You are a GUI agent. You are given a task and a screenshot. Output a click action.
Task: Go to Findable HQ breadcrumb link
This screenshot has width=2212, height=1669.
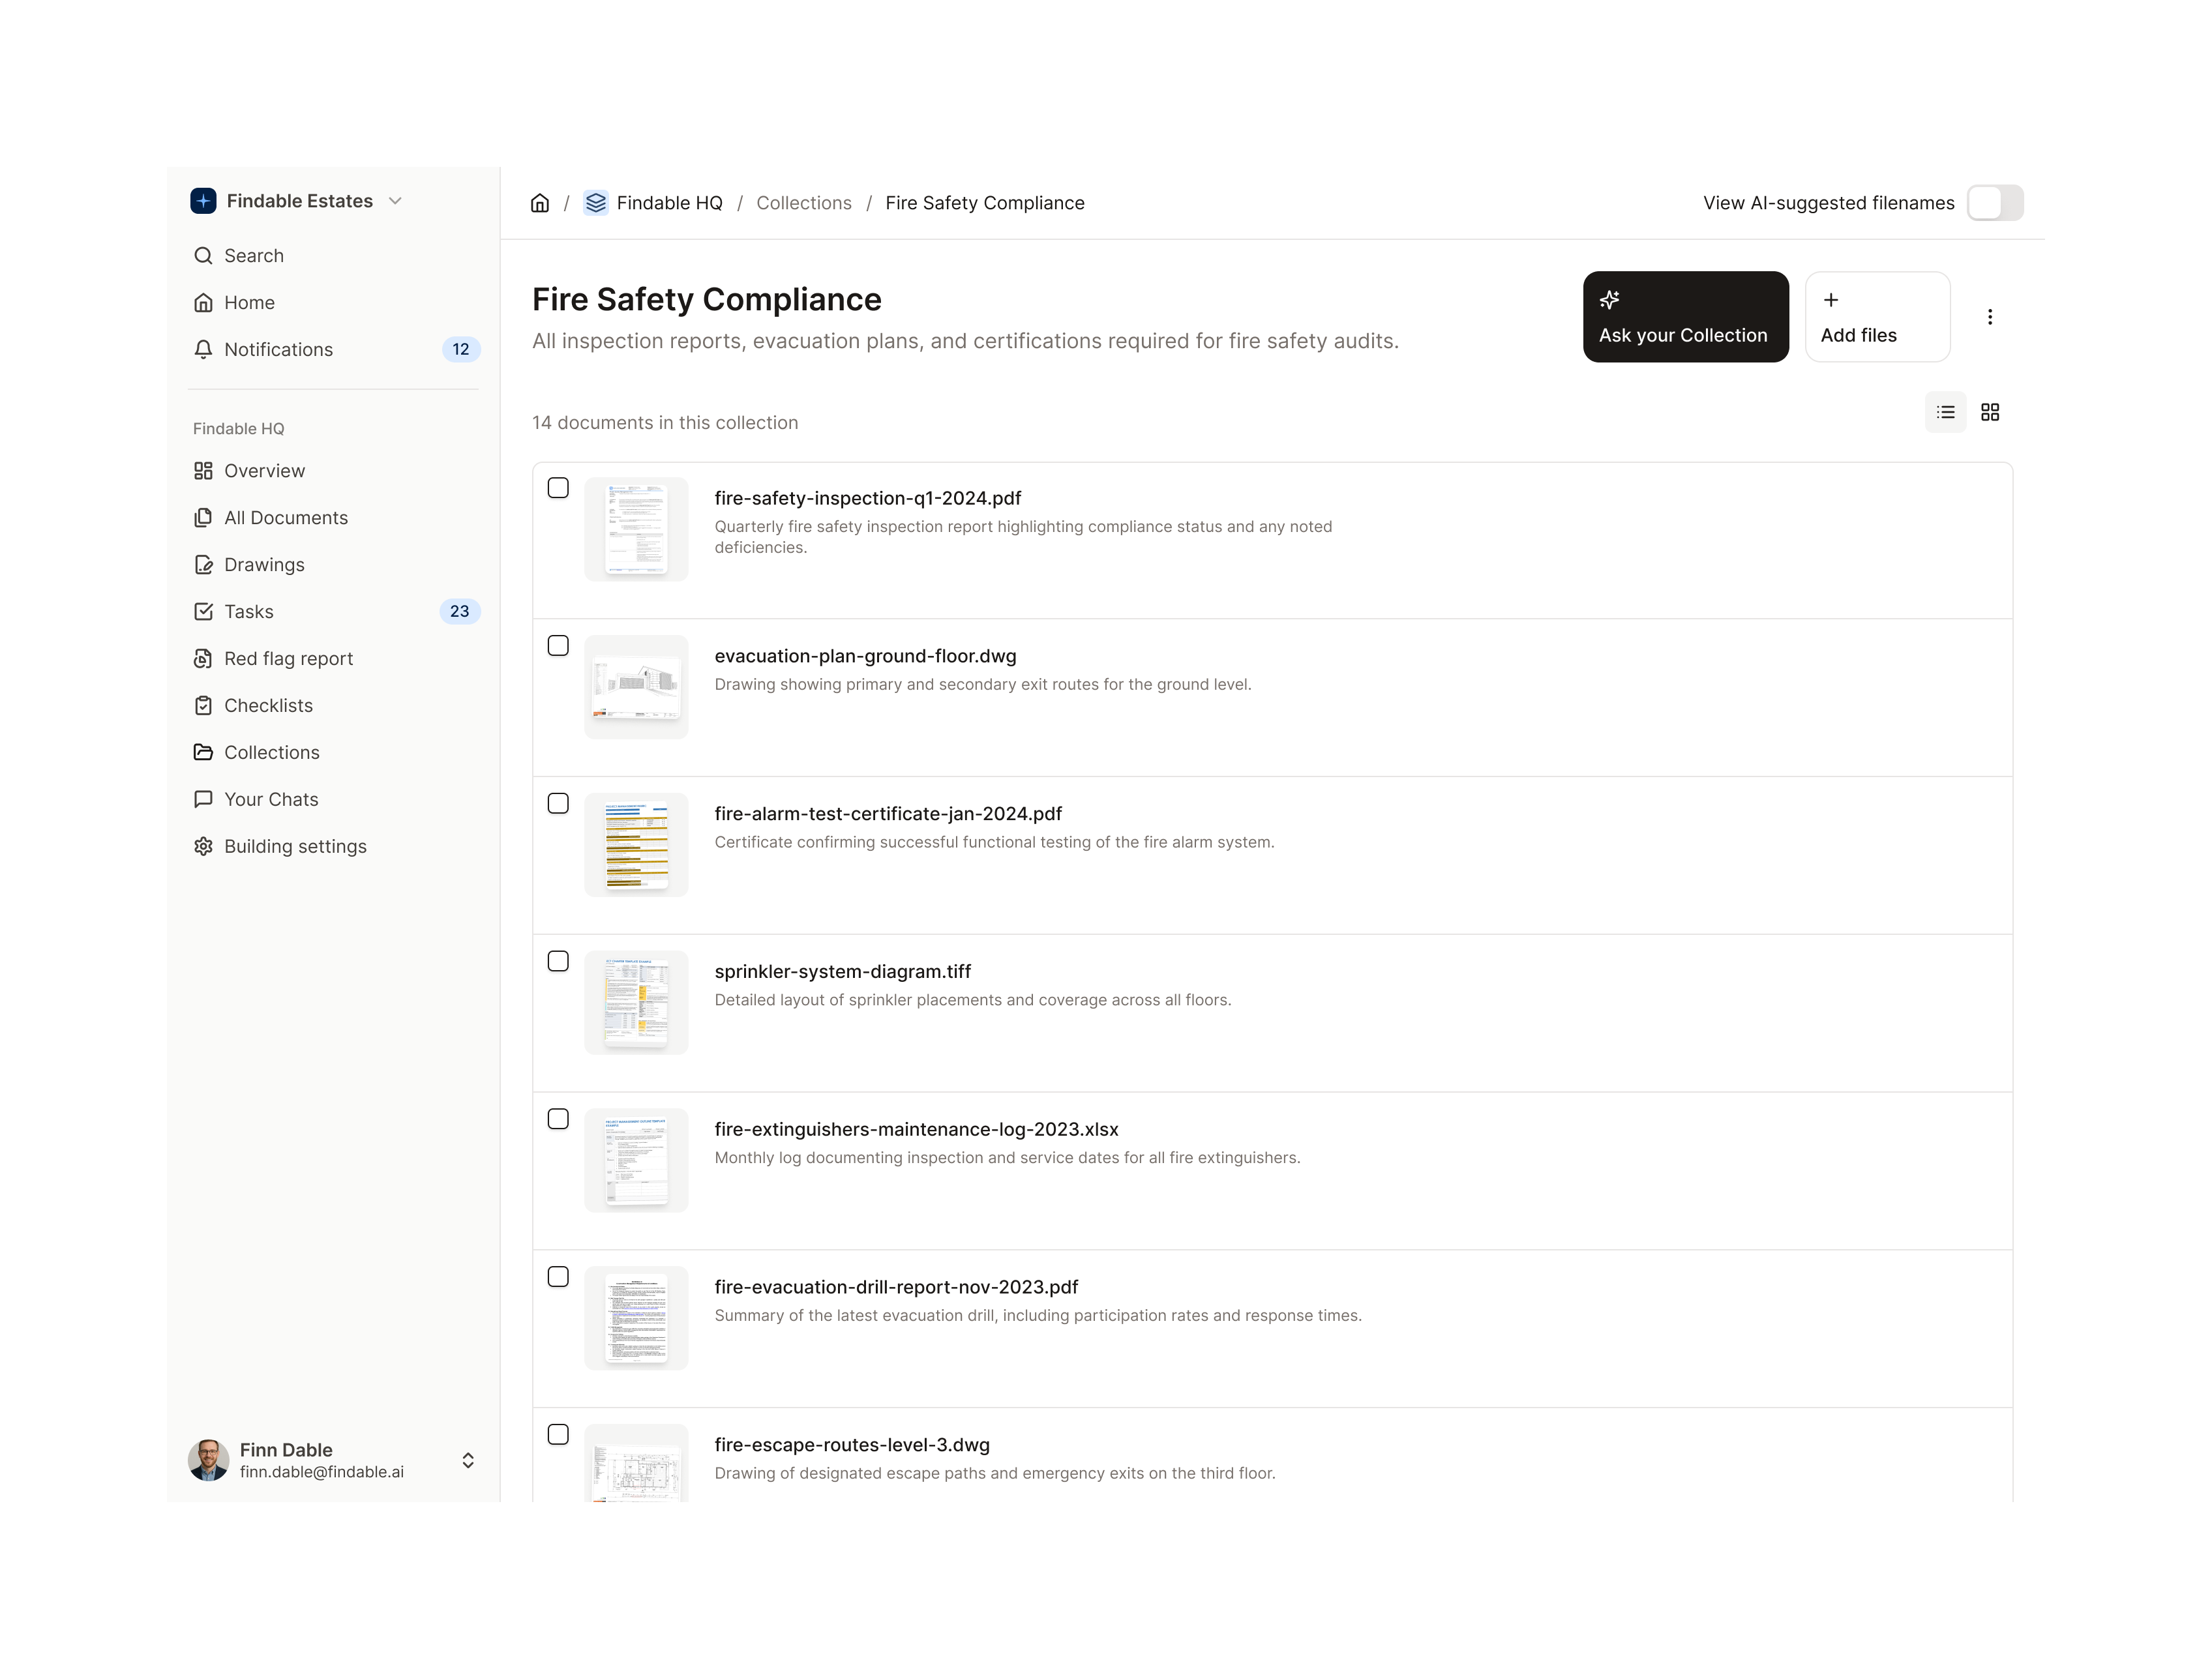click(x=669, y=203)
